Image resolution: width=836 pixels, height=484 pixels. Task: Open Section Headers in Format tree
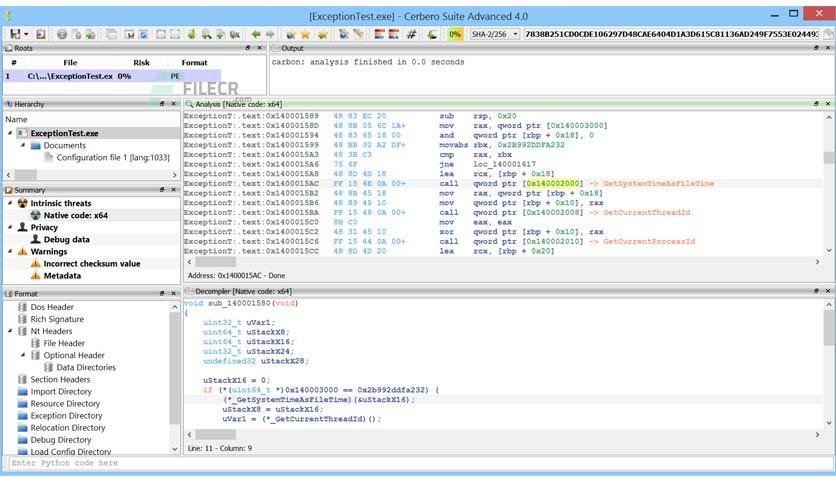60,380
